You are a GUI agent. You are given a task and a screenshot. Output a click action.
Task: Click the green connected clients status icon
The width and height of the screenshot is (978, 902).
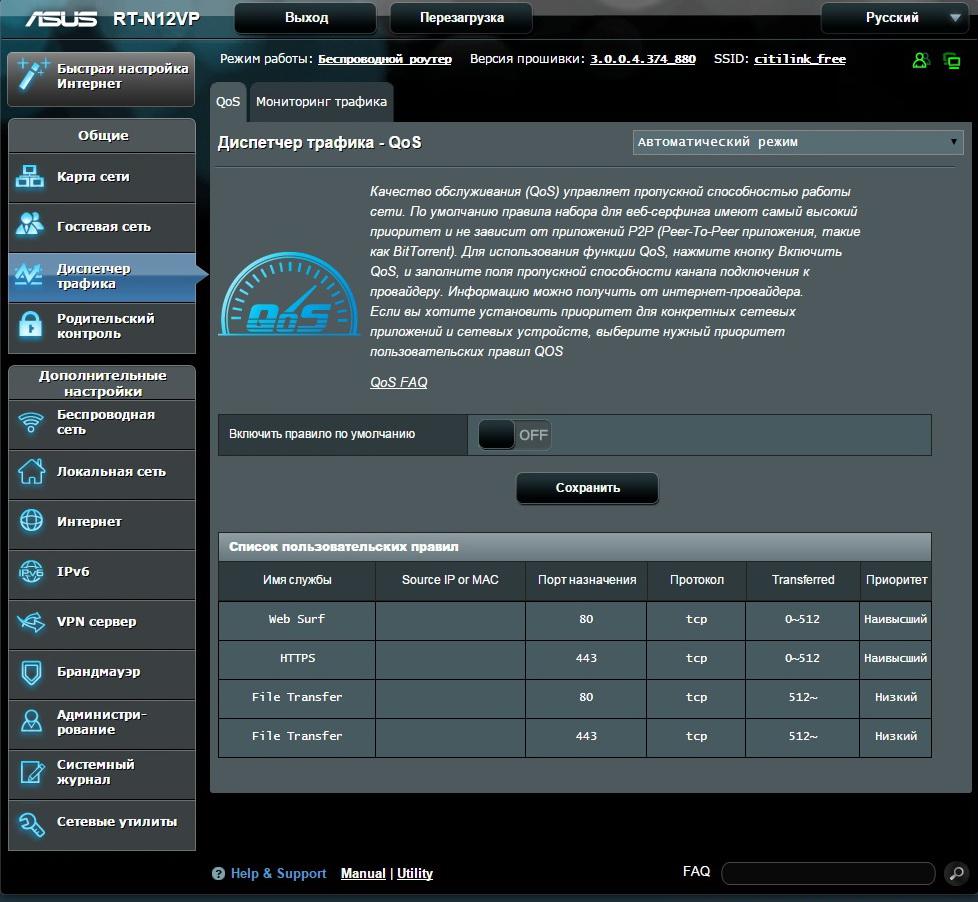[921, 60]
